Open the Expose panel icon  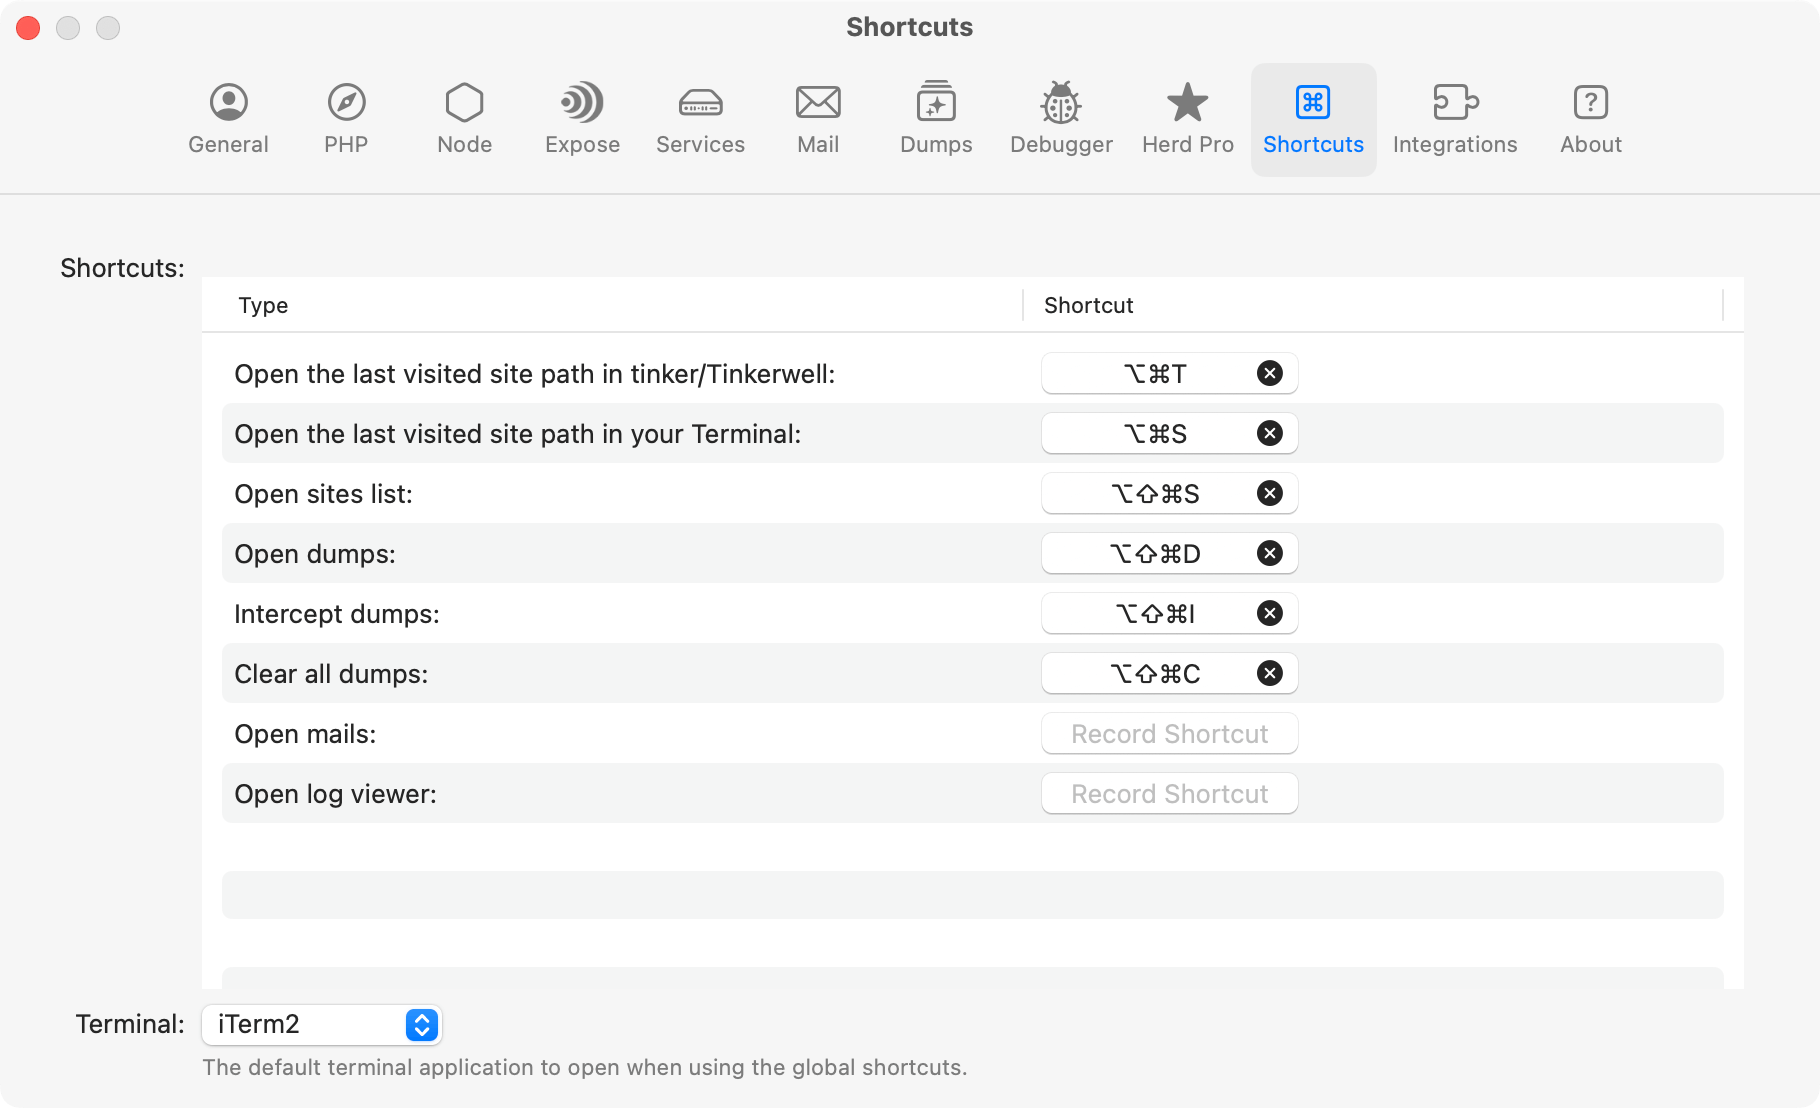pos(581,117)
